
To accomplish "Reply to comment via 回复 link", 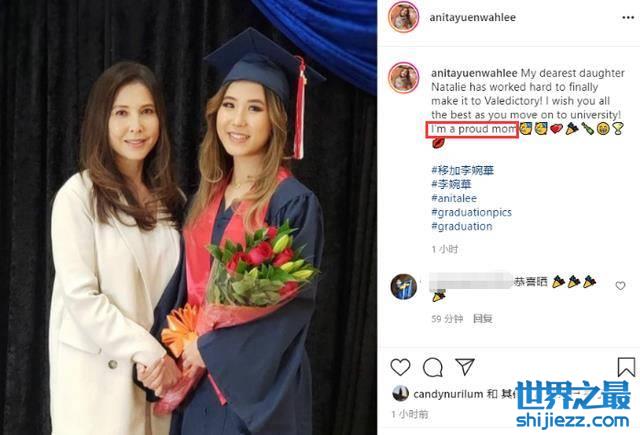I will [x=482, y=319].
